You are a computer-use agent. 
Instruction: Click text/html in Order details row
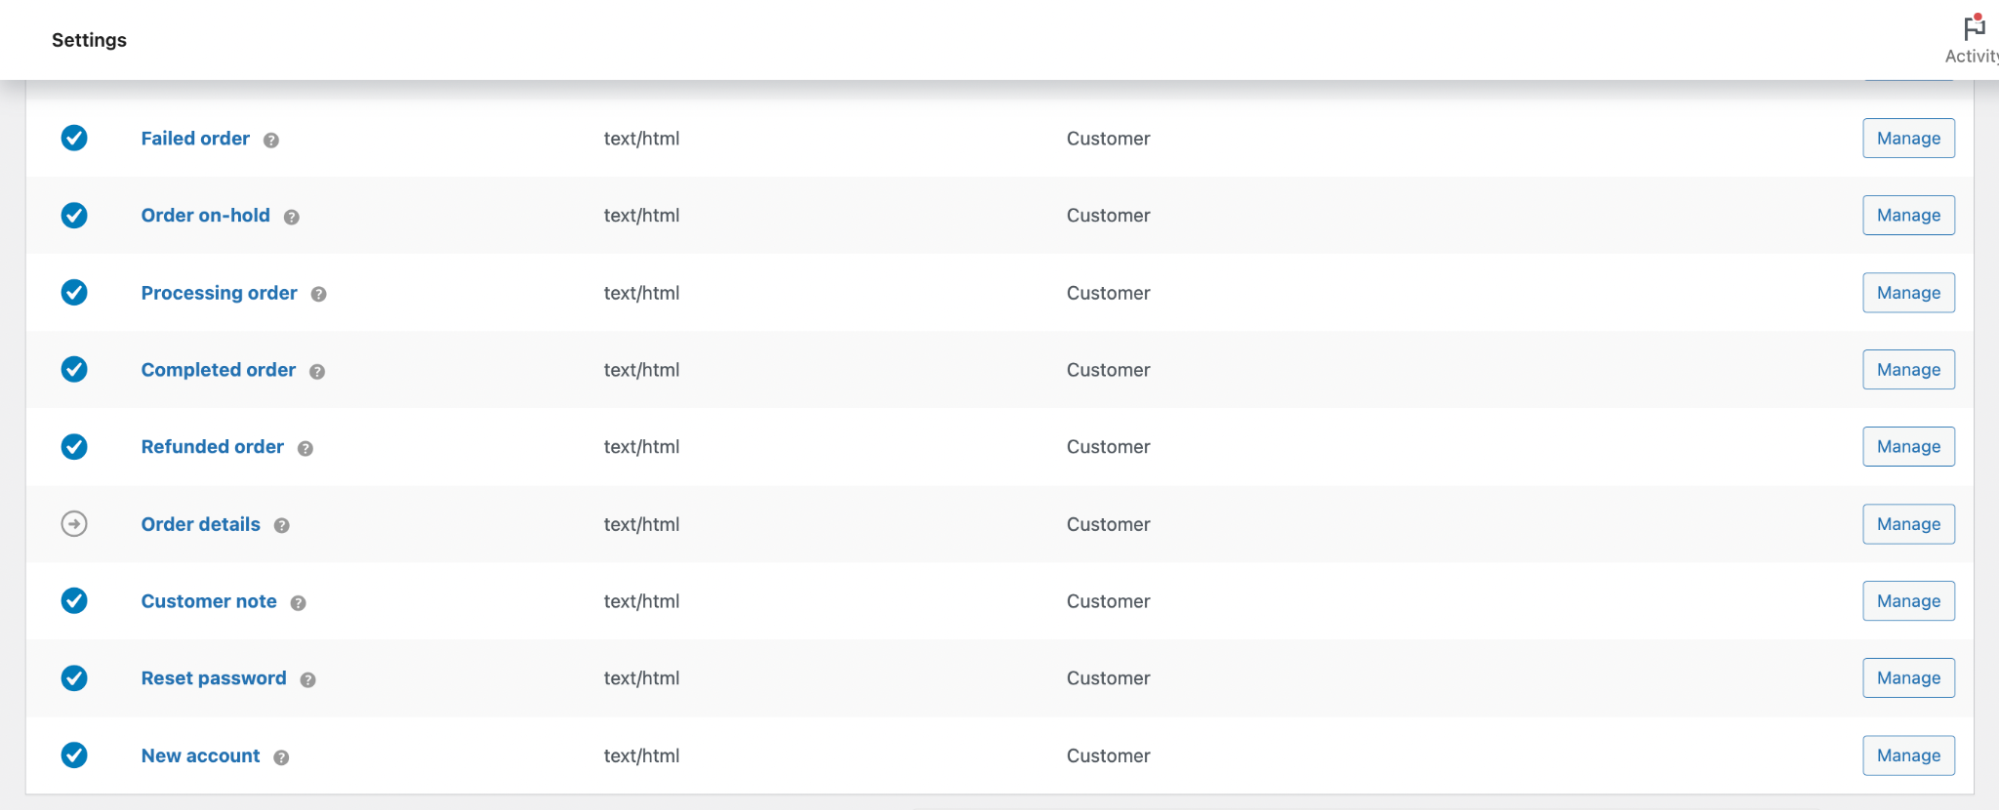641,524
